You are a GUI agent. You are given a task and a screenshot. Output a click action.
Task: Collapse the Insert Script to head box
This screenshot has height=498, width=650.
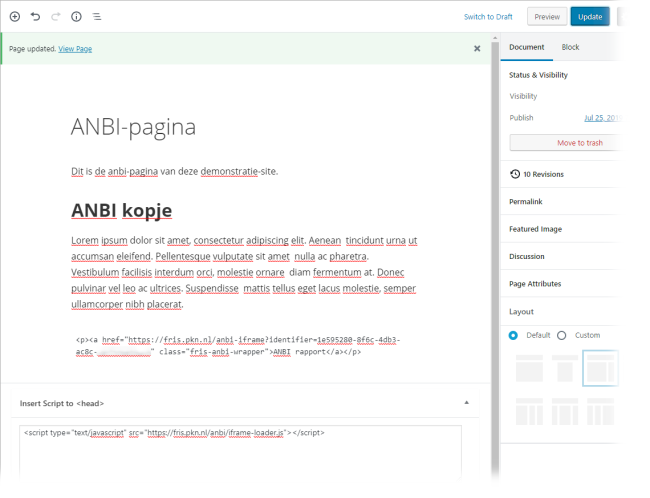466,403
